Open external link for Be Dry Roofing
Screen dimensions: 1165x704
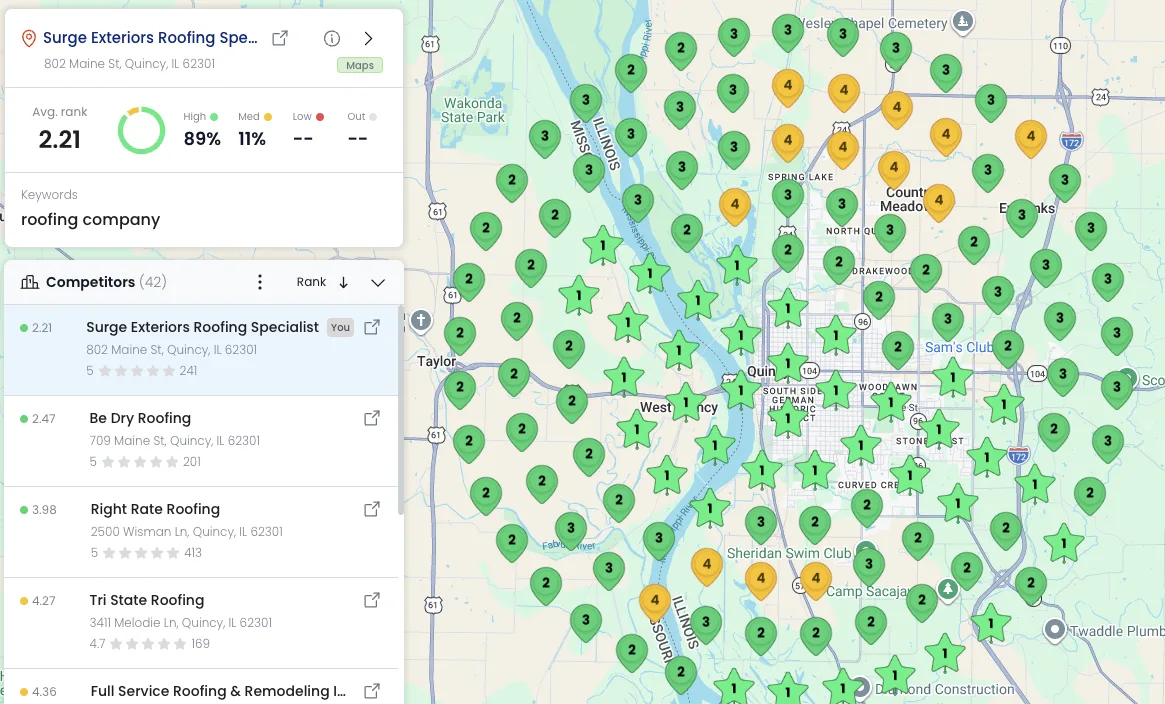click(x=372, y=418)
